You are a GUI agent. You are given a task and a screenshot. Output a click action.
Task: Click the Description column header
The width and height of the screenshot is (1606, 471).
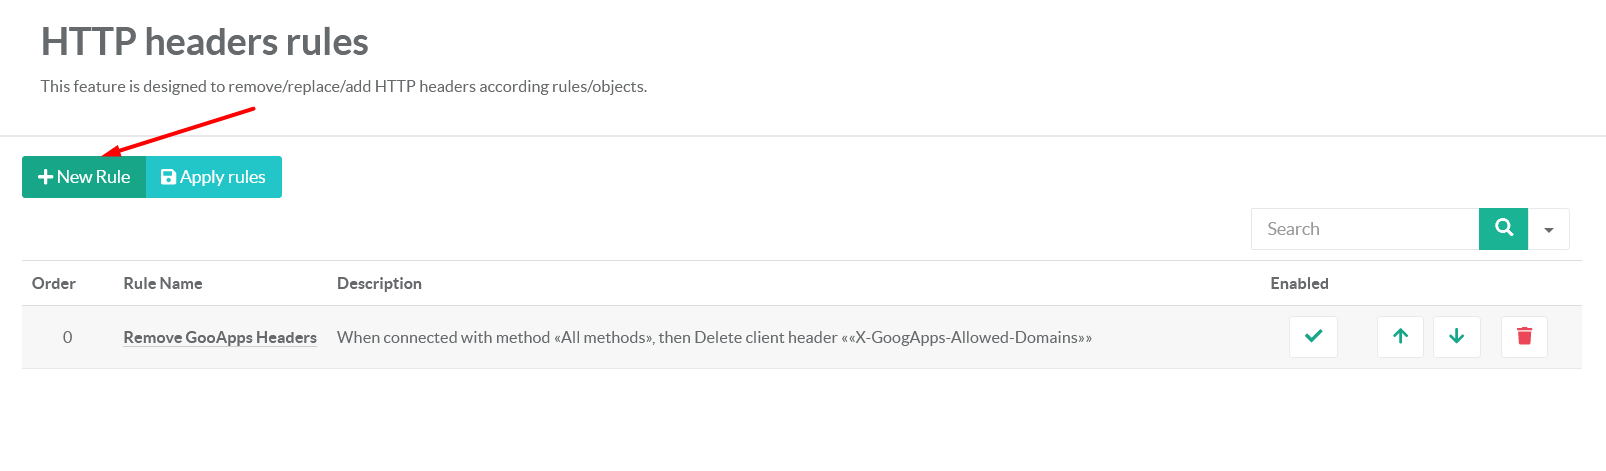[x=379, y=284]
